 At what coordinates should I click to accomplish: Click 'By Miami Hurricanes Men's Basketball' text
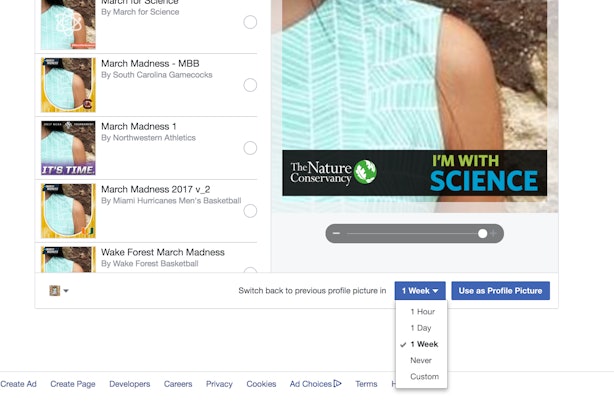(171, 201)
